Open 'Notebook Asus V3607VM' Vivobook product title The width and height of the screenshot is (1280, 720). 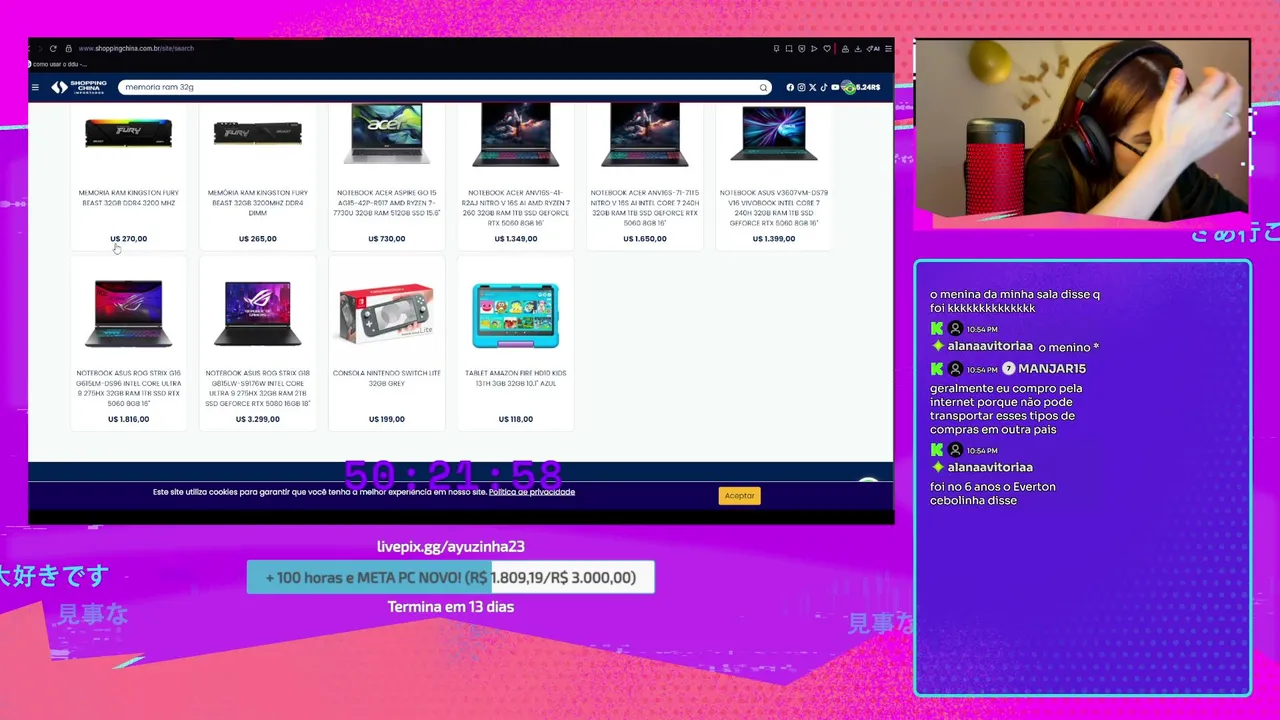point(774,208)
